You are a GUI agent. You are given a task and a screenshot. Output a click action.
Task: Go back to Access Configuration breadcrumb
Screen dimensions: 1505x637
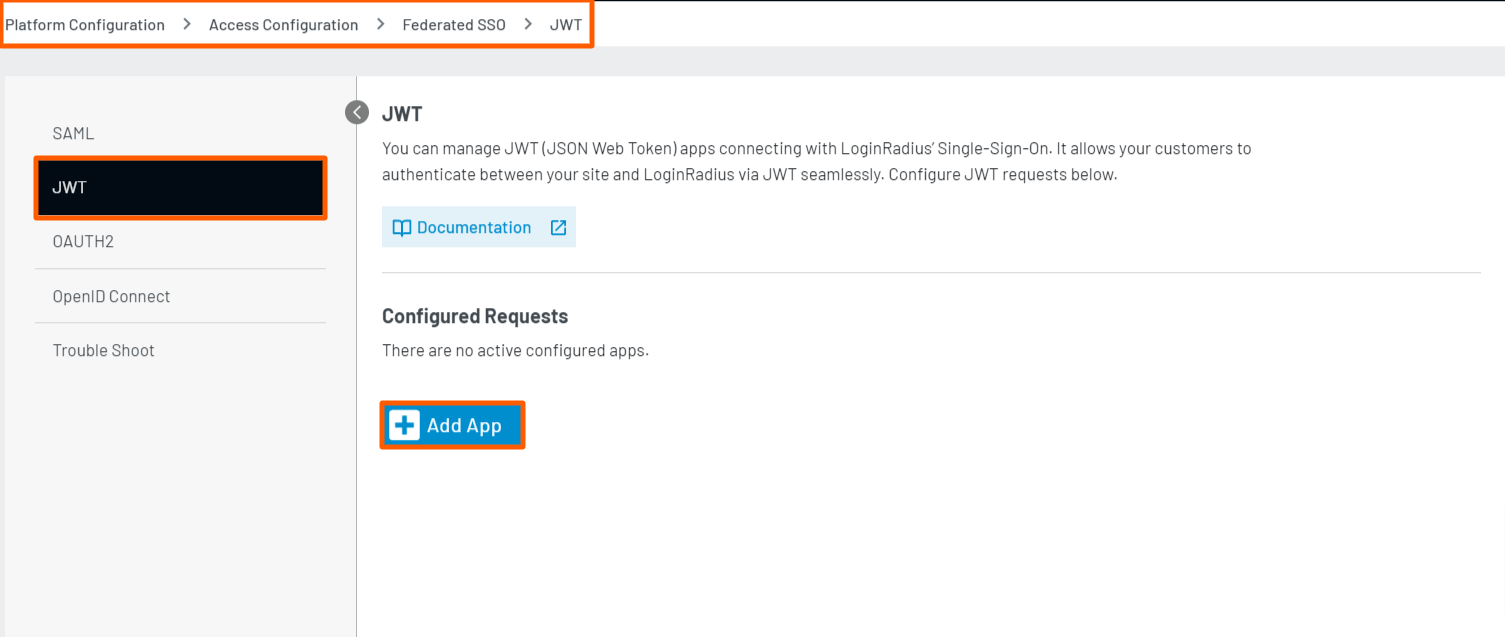click(283, 25)
